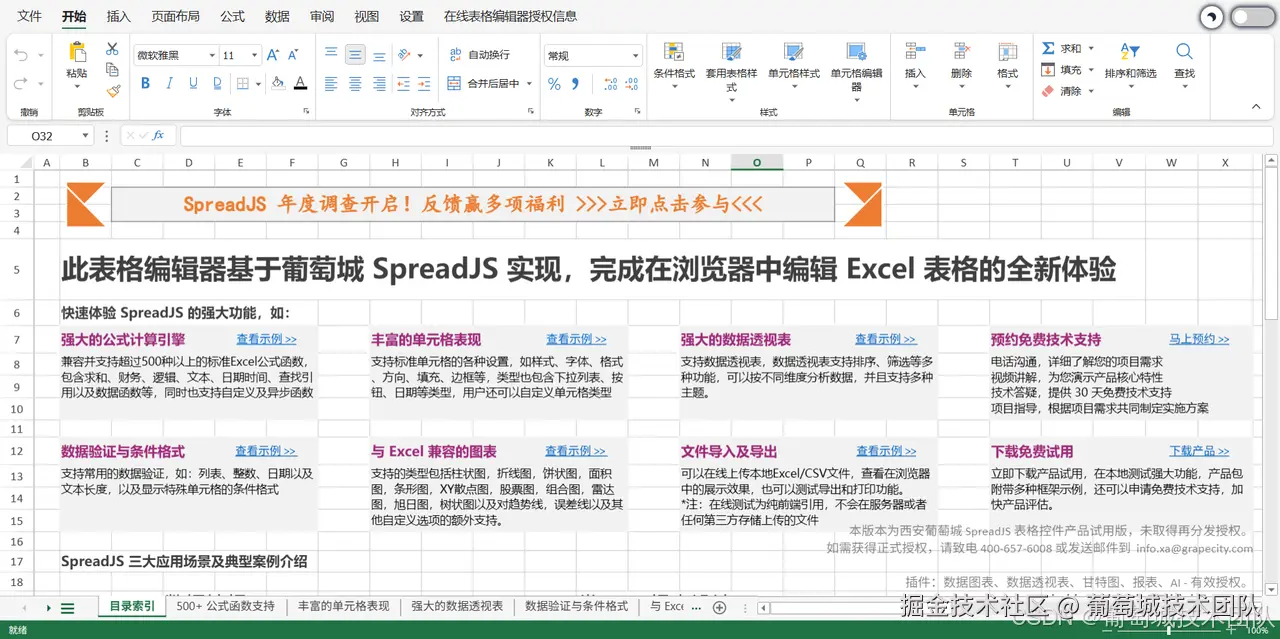The width and height of the screenshot is (1280, 639).
Task: Toggle Italic formatting
Action: click(169, 84)
